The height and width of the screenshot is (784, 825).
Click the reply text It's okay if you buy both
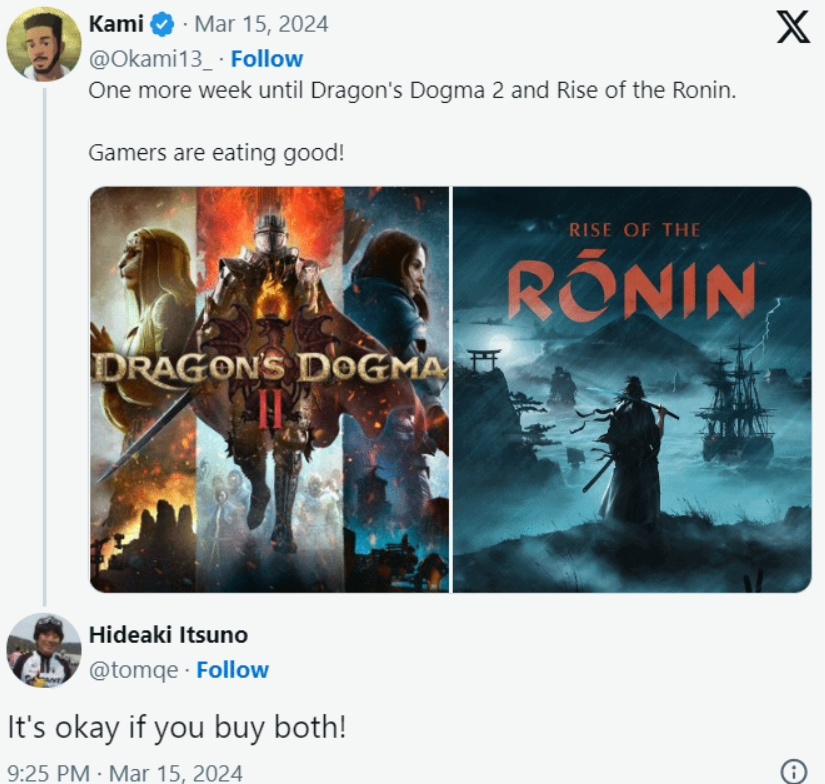pos(177,728)
